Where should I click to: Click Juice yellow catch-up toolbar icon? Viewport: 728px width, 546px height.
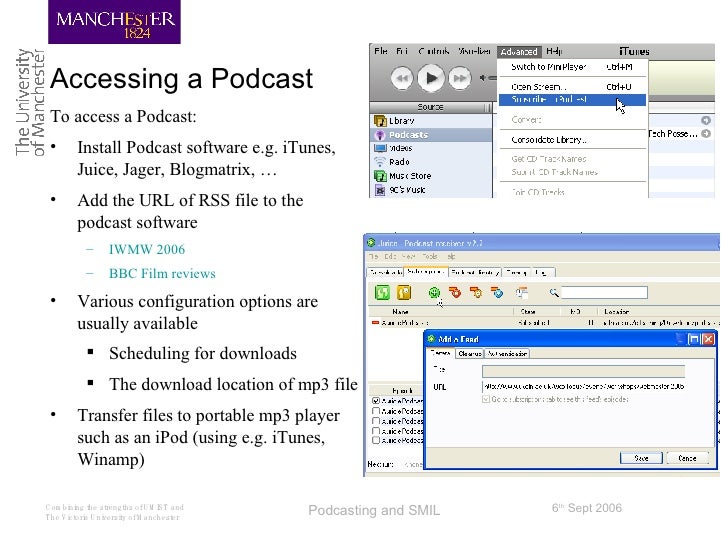pos(404,292)
